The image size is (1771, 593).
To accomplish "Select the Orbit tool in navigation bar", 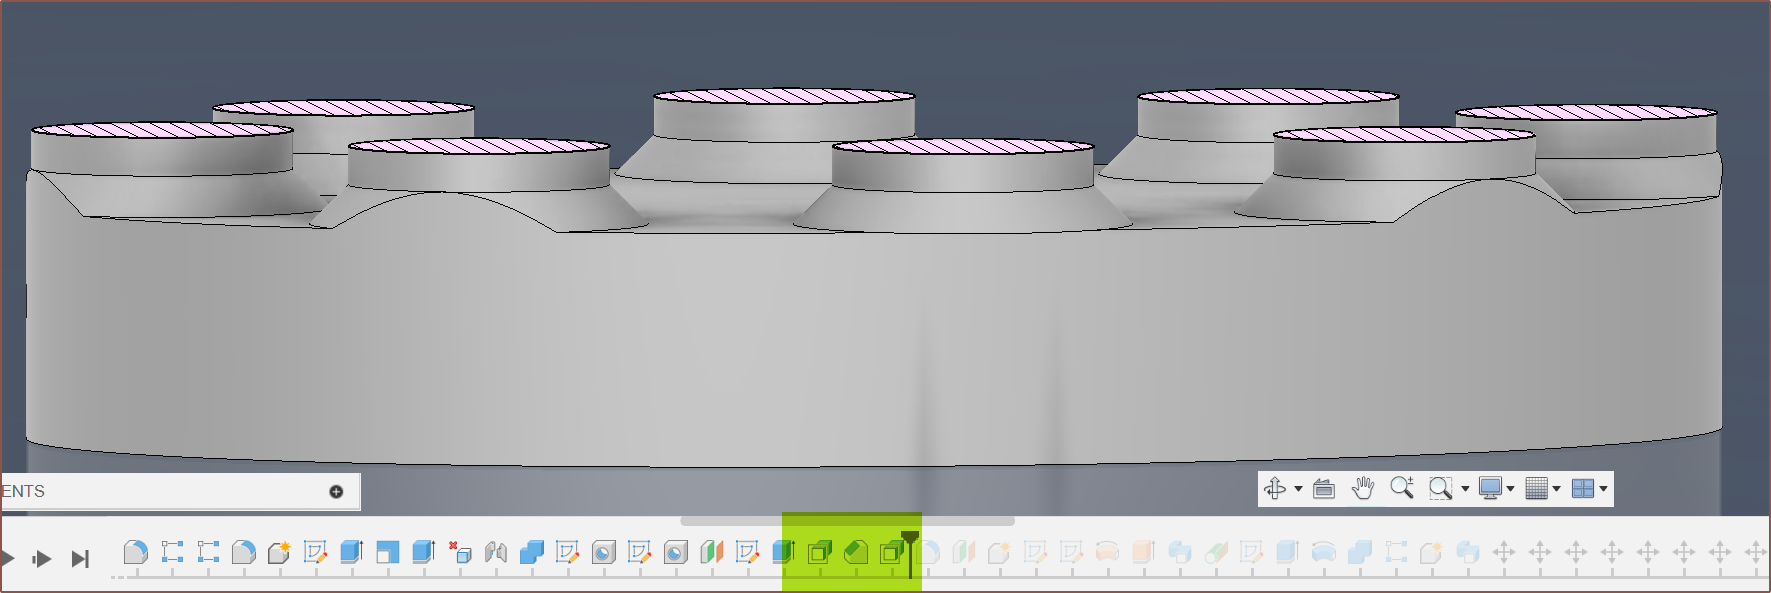I will coord(1275,489).
